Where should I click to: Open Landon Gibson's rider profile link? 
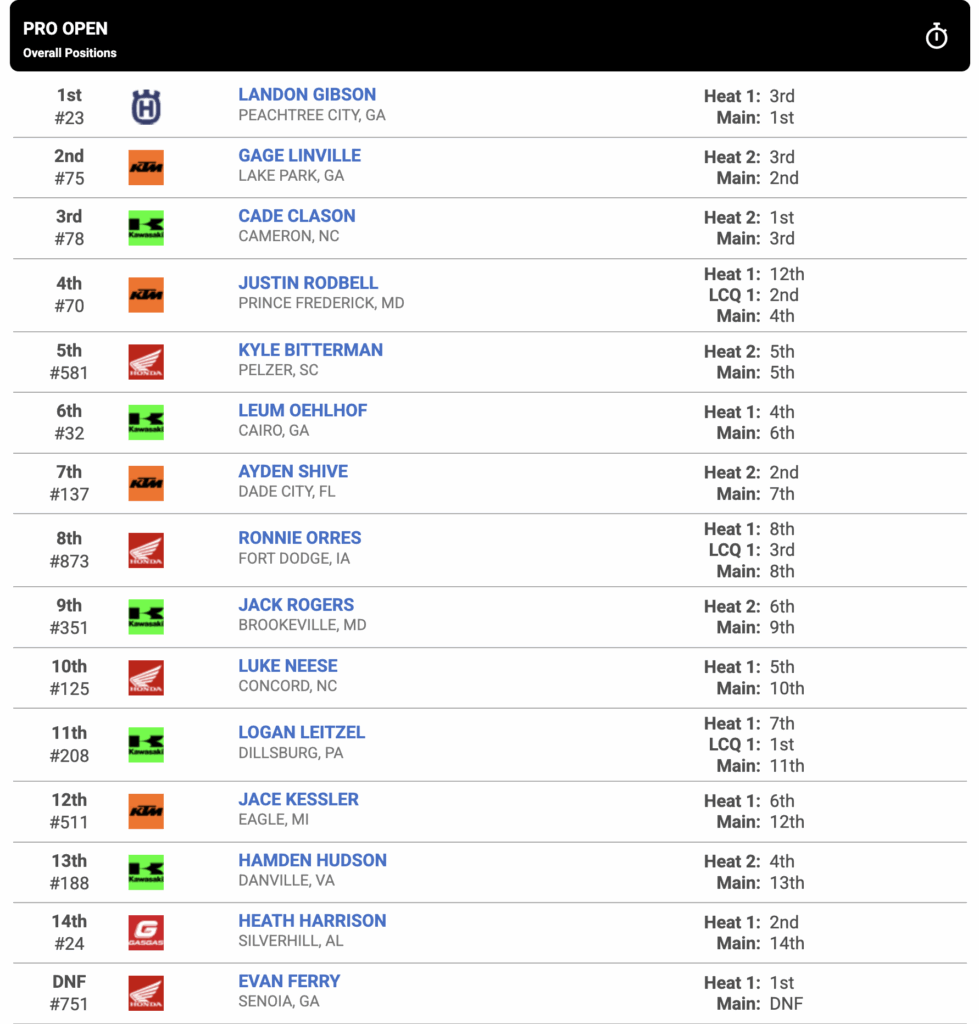coord(307,95)
